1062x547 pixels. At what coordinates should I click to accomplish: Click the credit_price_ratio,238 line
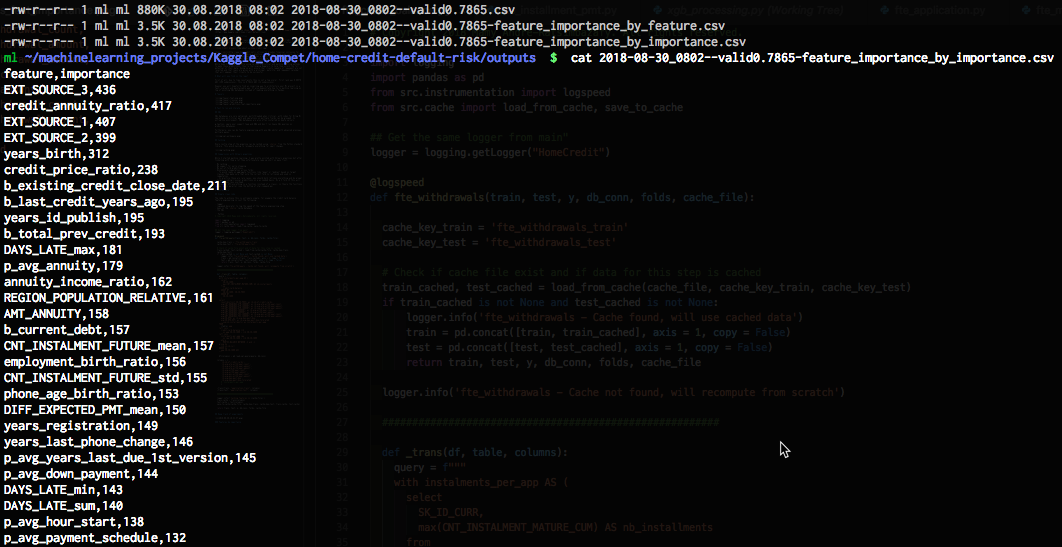click(x=81, y=170)
